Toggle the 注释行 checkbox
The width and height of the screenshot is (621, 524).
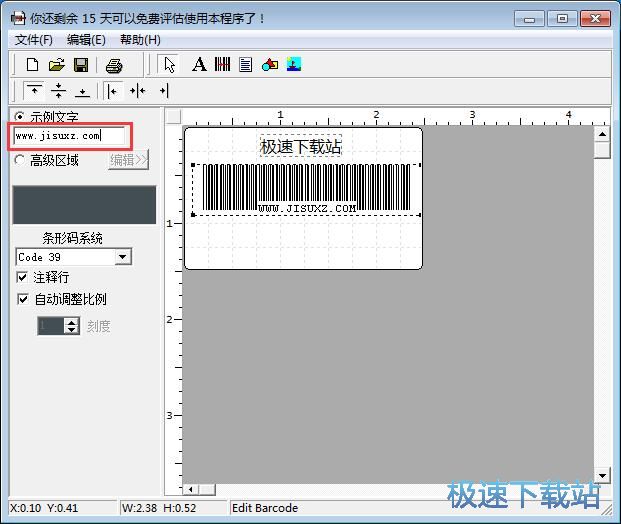pyautogui.click(x=23, y=277)
